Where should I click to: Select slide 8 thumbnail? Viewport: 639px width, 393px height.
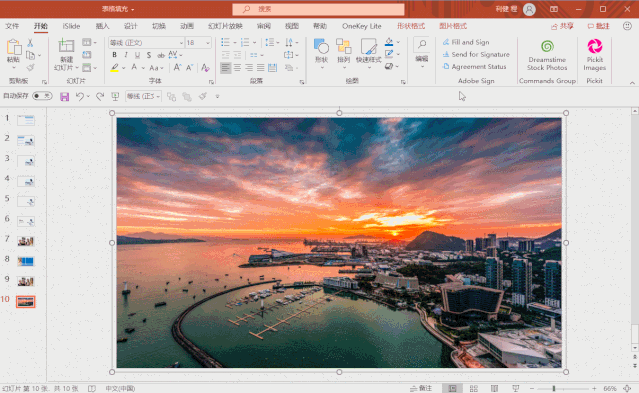[26, 261]
